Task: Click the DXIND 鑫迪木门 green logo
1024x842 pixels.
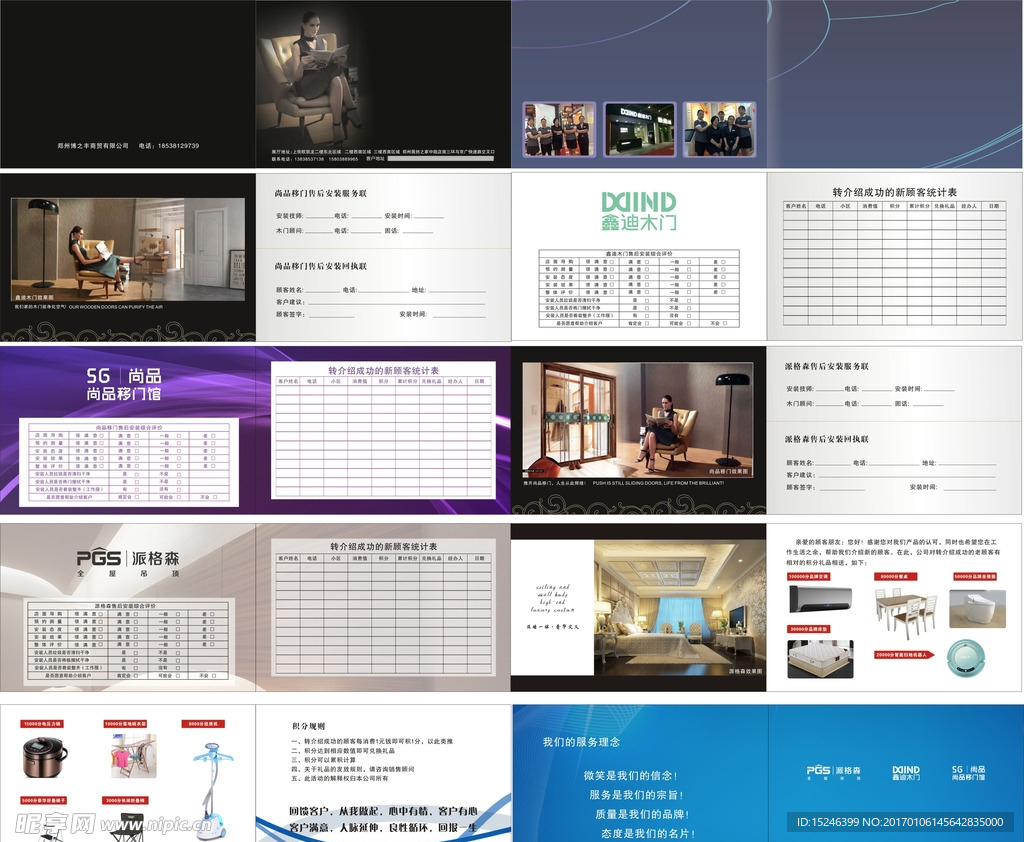Action: coord(639,210)
